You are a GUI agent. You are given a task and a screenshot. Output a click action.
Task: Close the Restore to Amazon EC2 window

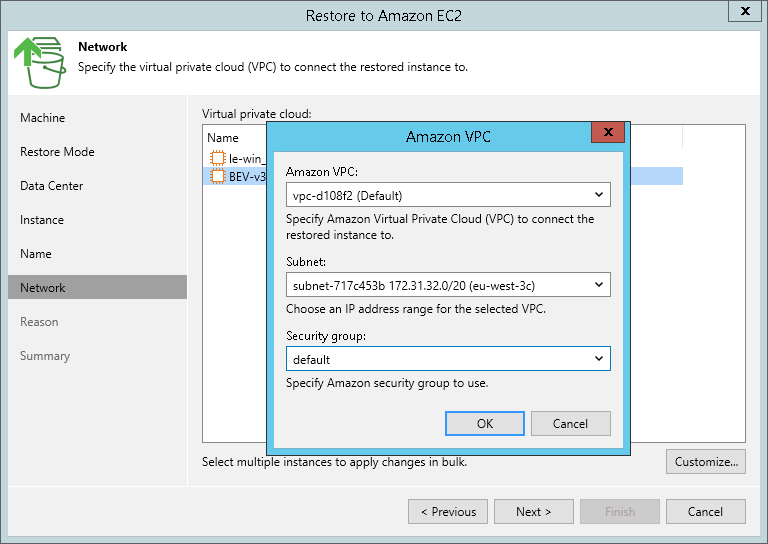pos(744,11)
